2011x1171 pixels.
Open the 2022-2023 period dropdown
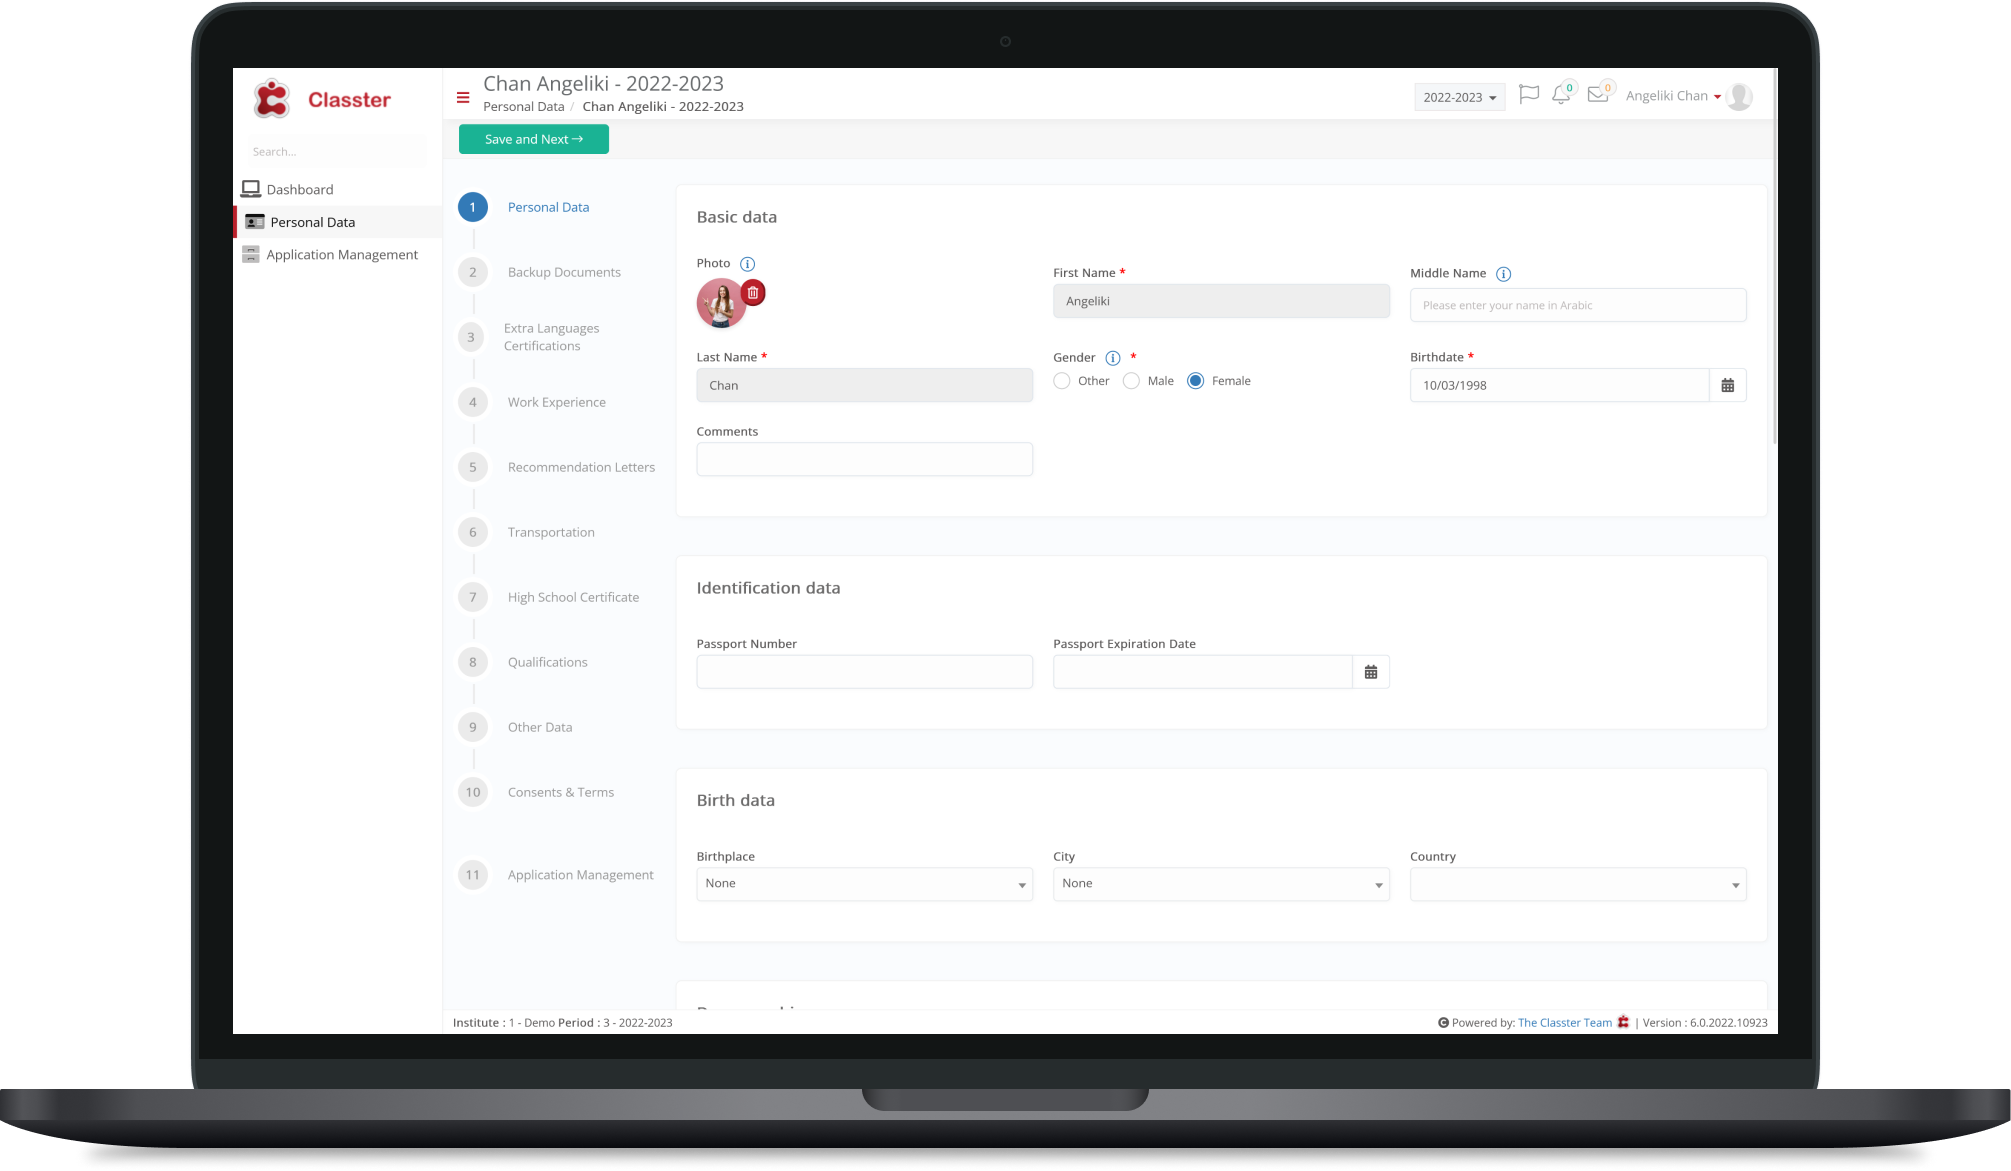1459,97
